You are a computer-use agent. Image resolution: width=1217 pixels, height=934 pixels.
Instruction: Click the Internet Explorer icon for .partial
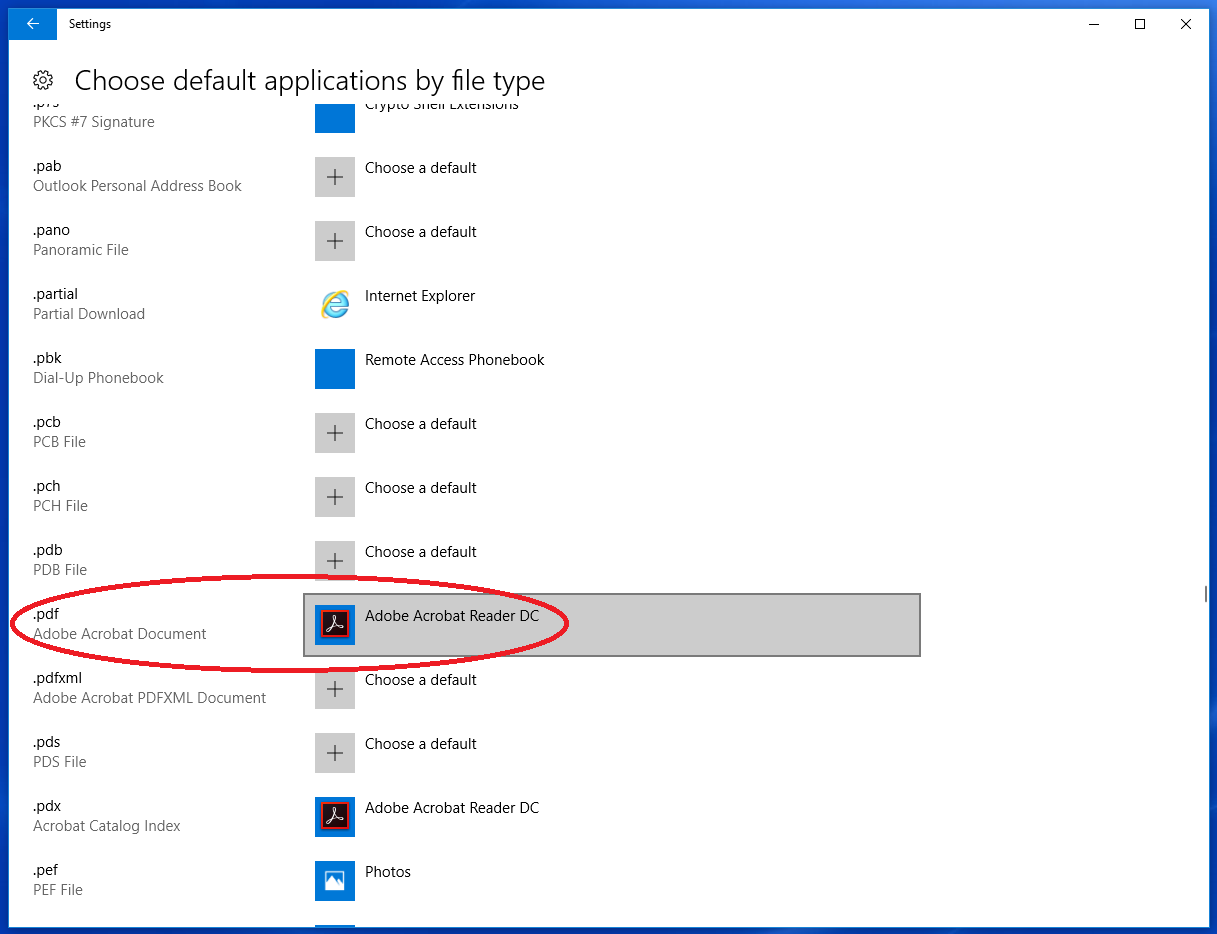point(335,305)
